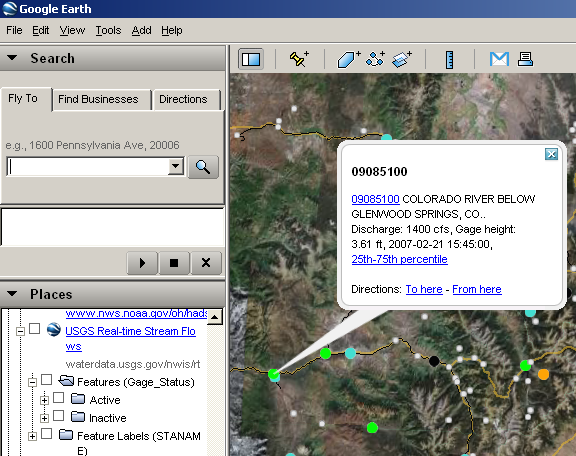
Task: Open USGS Real-time Stream Flows link
Action: tap(130, 338)
